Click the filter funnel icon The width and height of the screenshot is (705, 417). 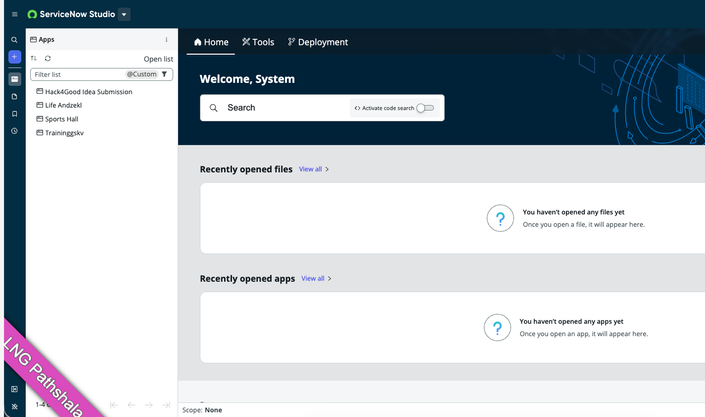point(165,74)
